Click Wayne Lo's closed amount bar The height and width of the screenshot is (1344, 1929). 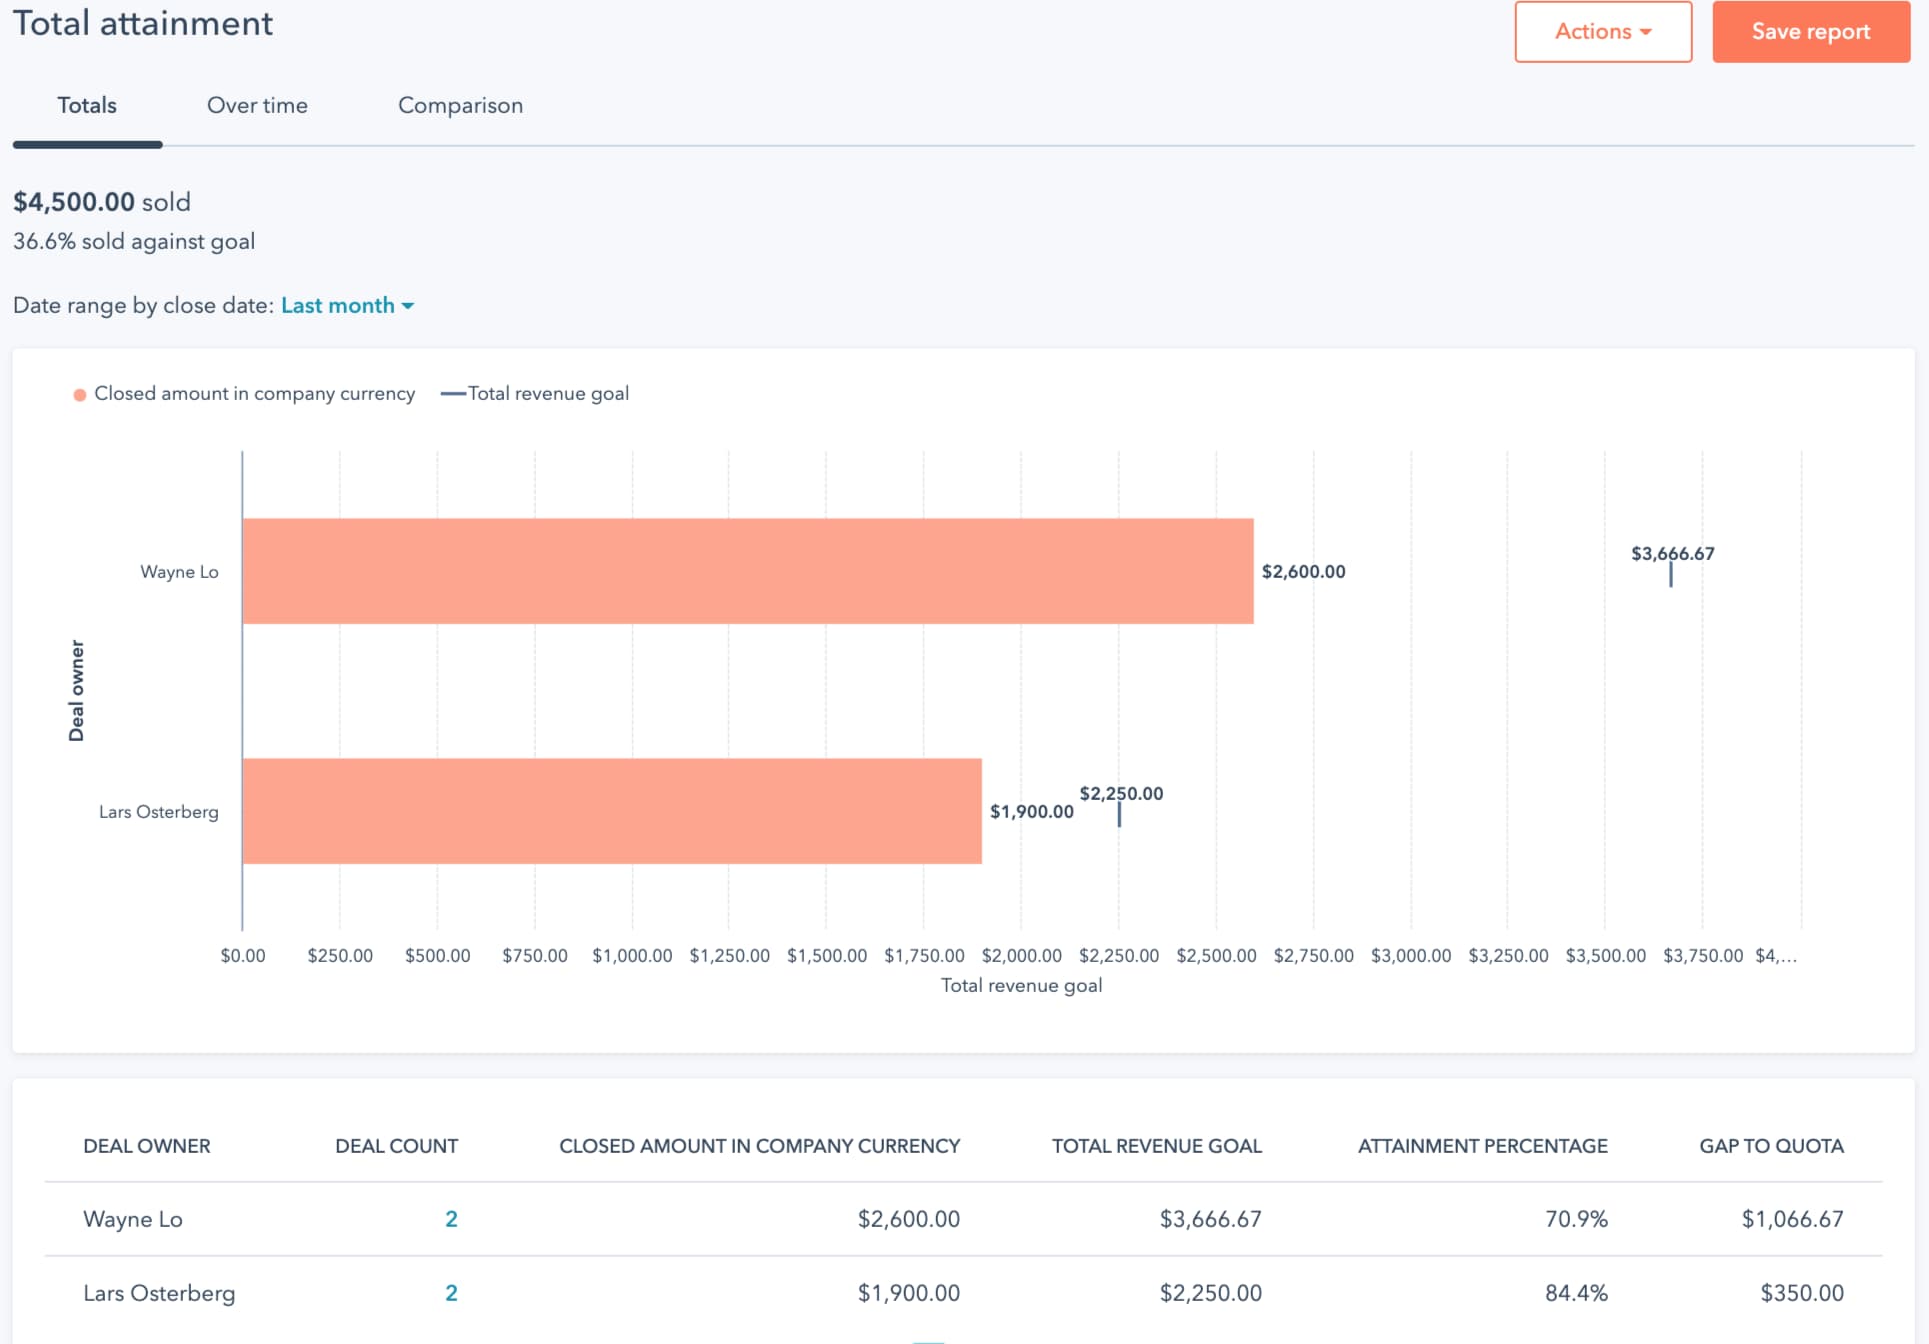click(x=747, y=571)
